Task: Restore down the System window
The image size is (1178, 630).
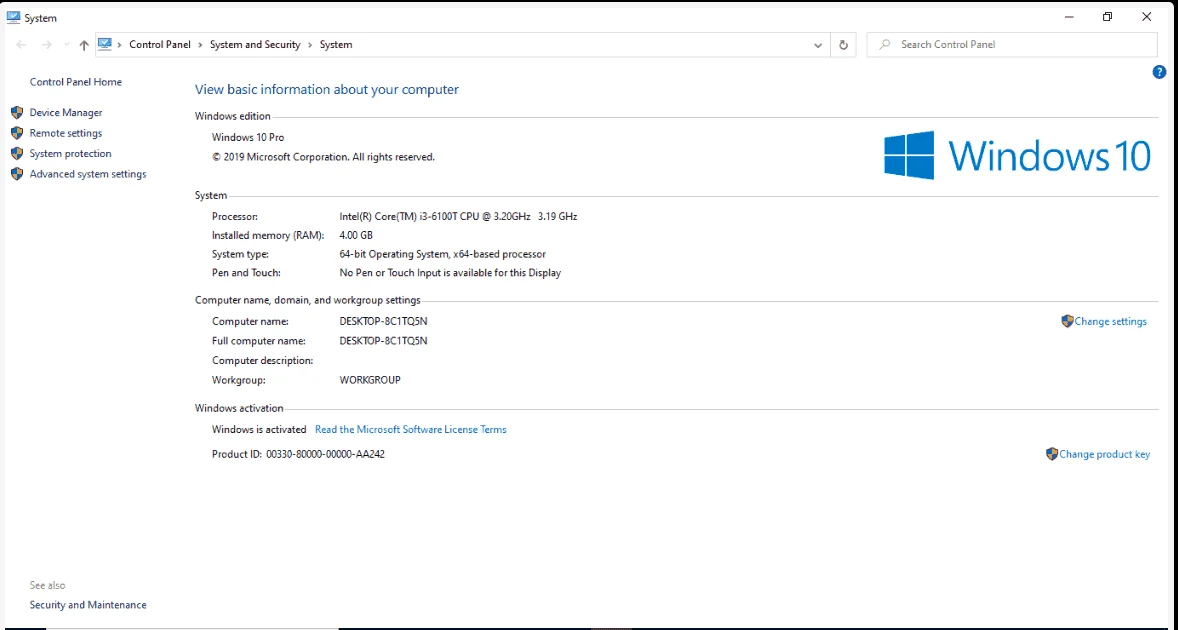Action: click(x=1107, y=17)
